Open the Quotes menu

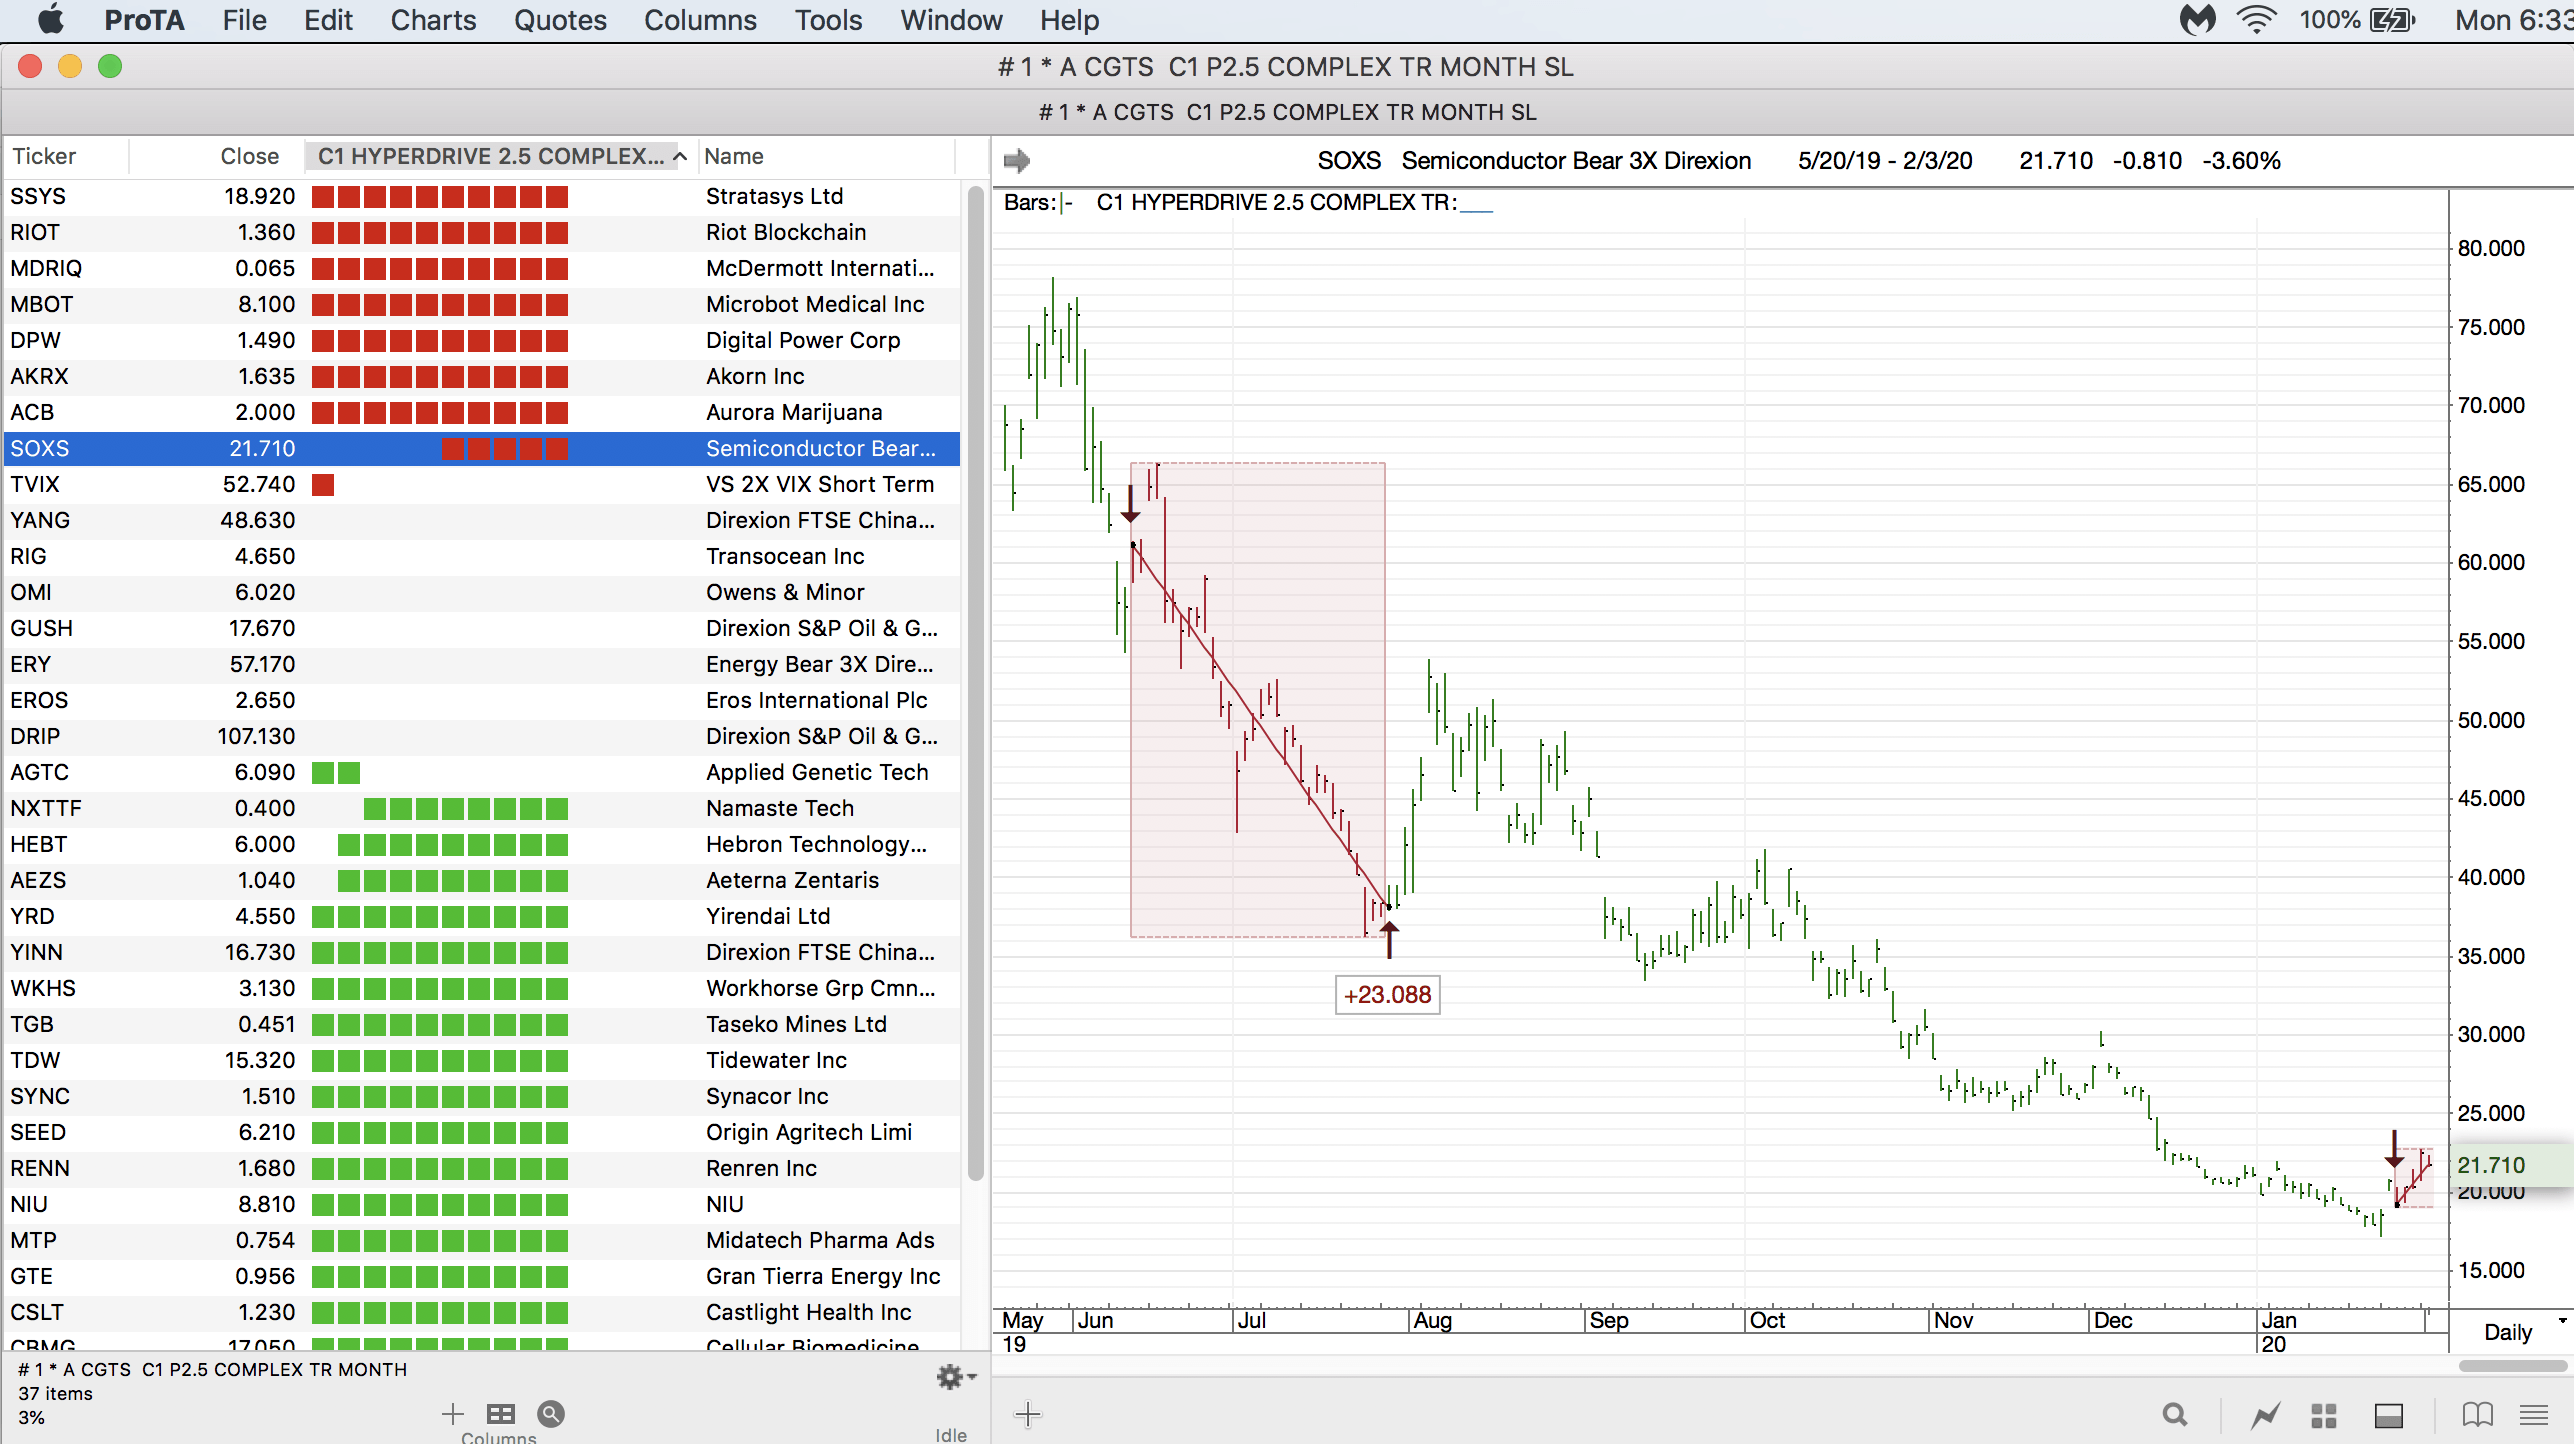(559, 20)
